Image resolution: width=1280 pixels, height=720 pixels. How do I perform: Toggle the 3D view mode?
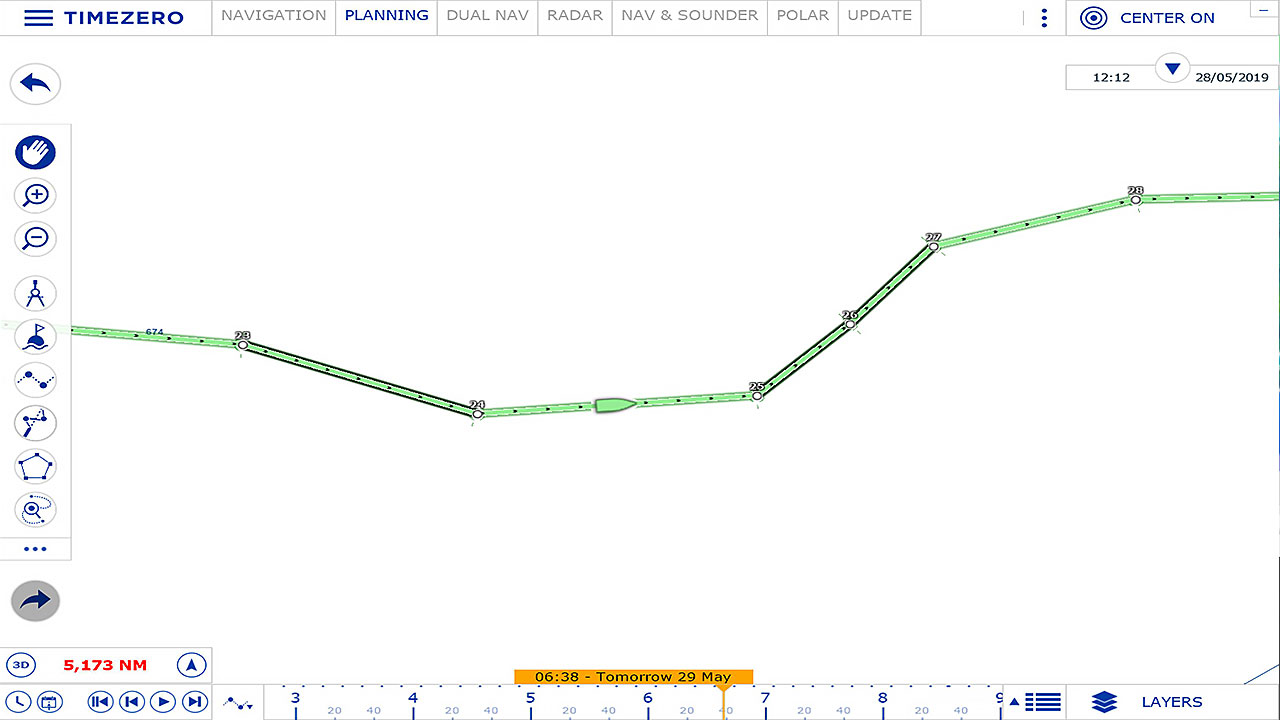20,665
